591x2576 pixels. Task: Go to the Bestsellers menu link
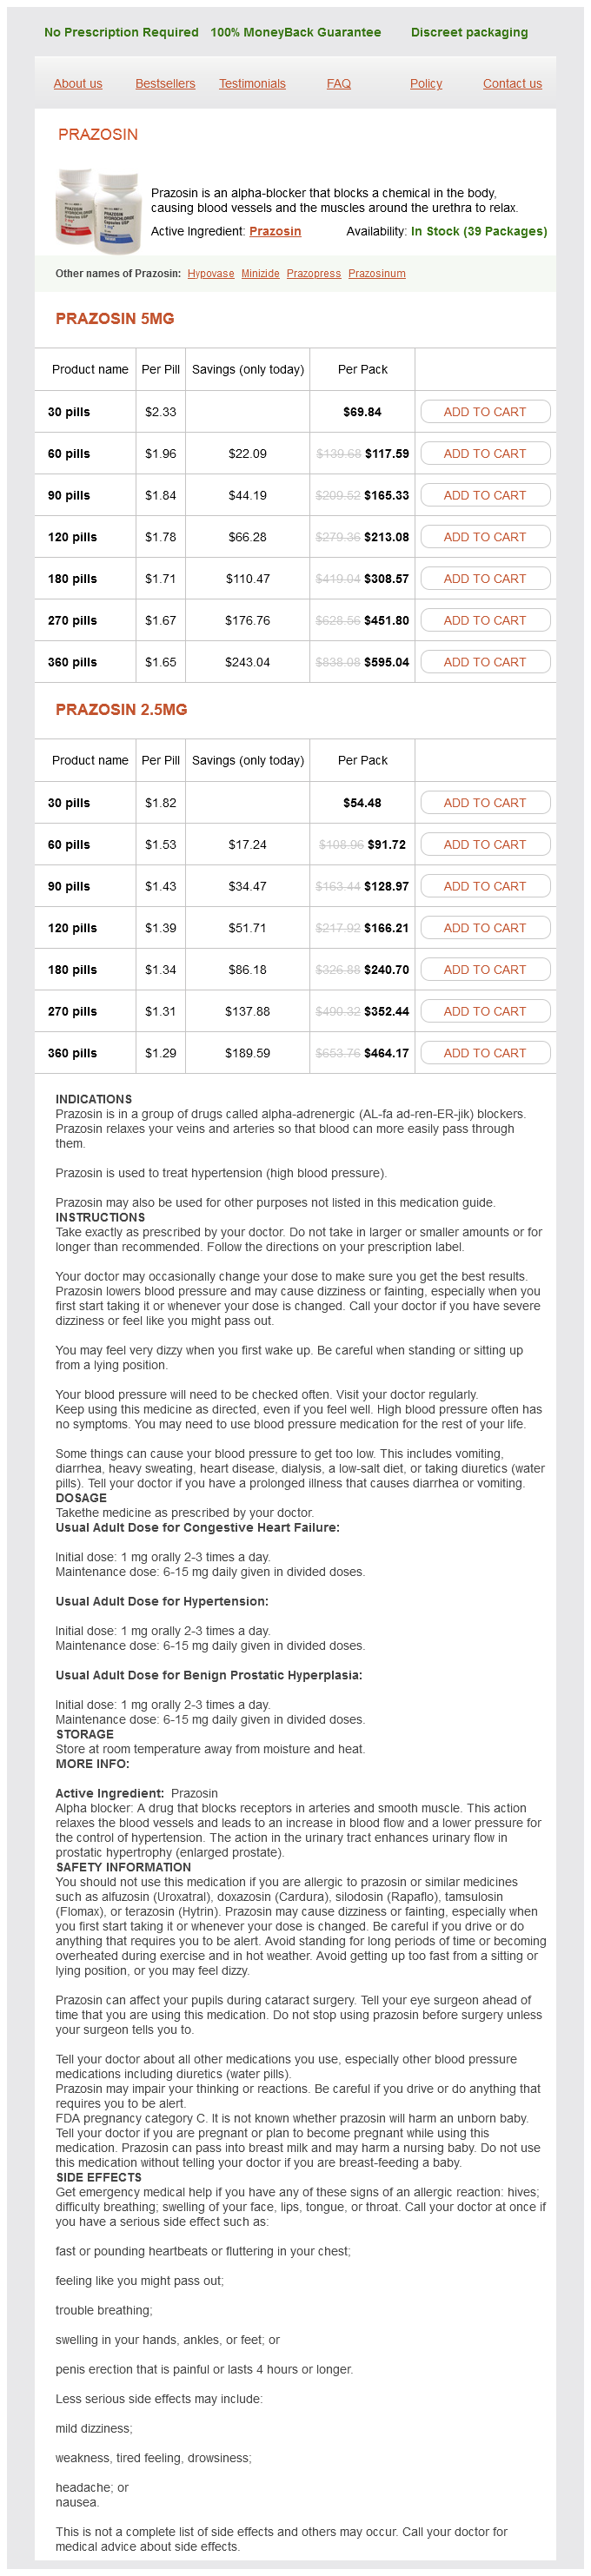165,84
